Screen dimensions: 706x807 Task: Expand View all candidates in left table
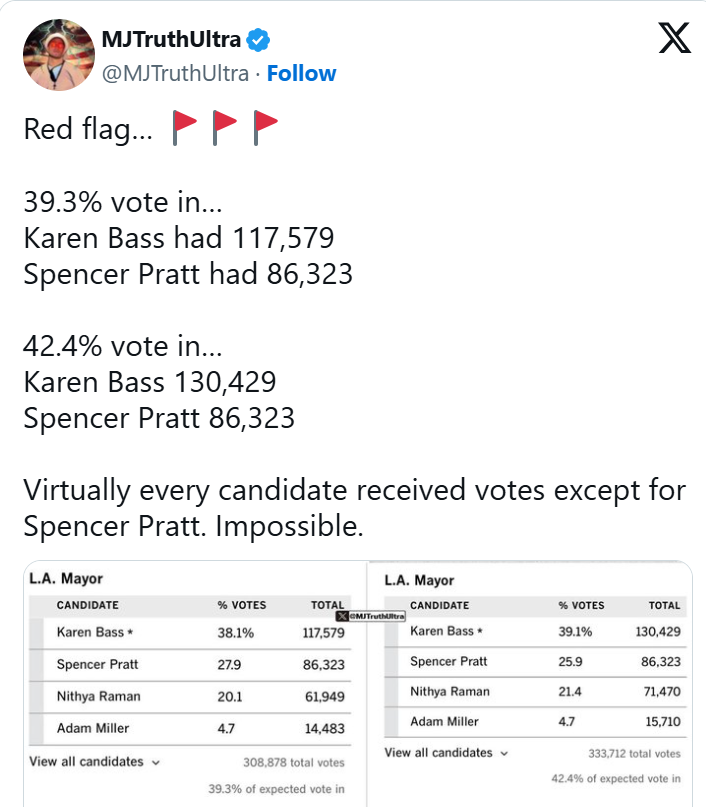tap(95, 762)
